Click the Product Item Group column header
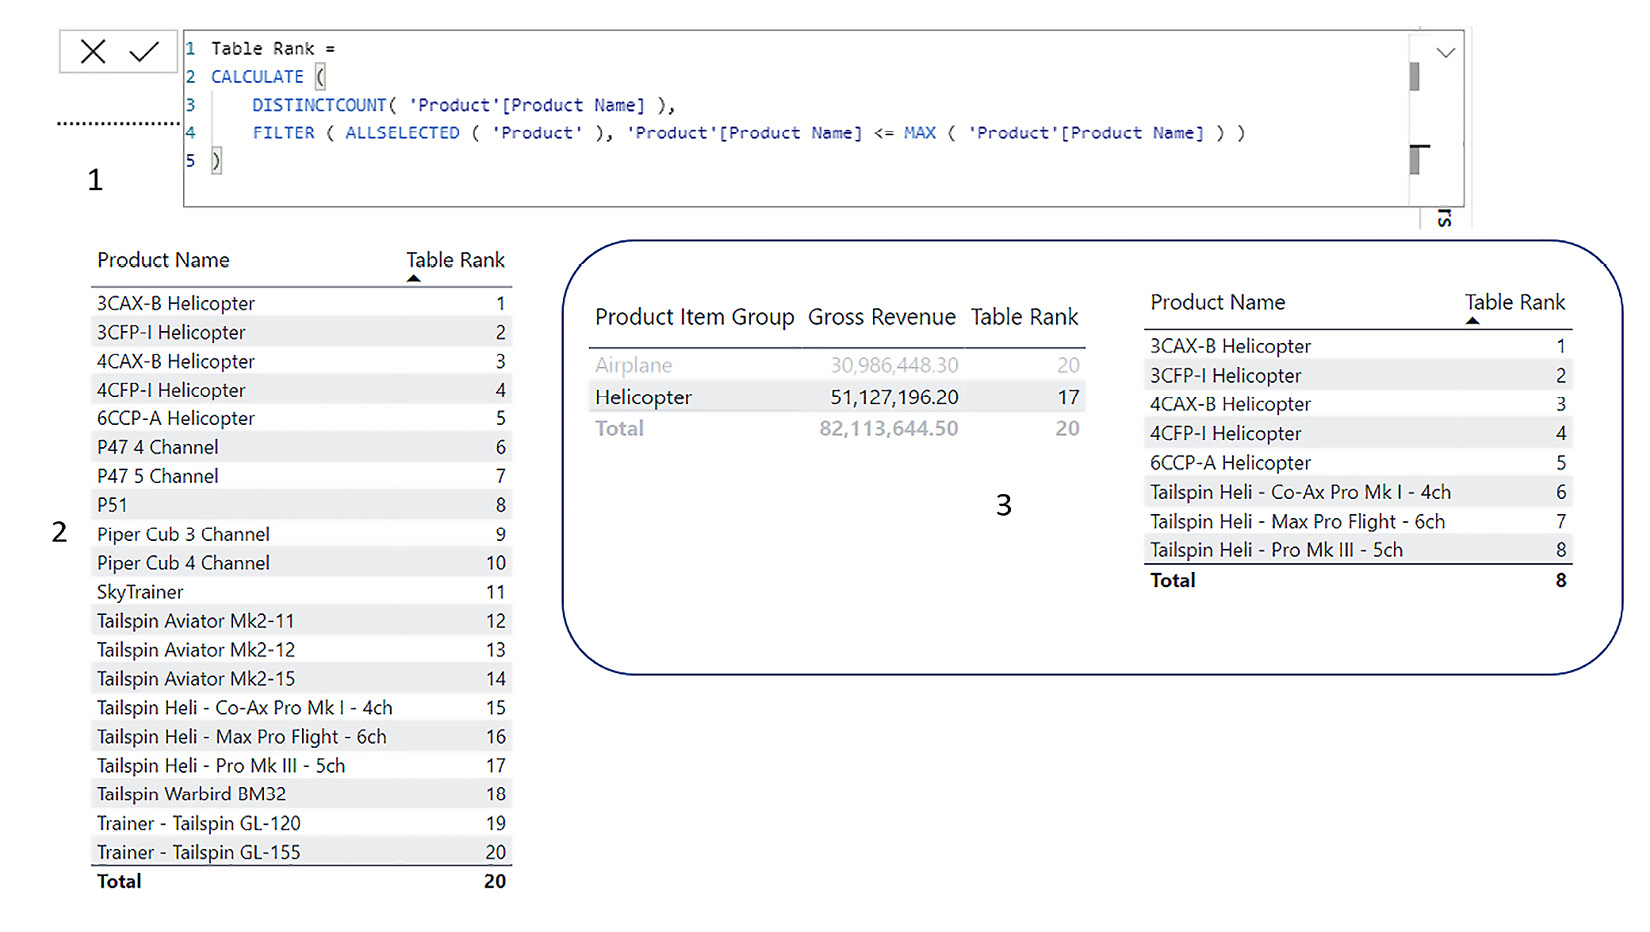Image resolution: width=1650 pixels, height=932 pixels. coord(694,317)
